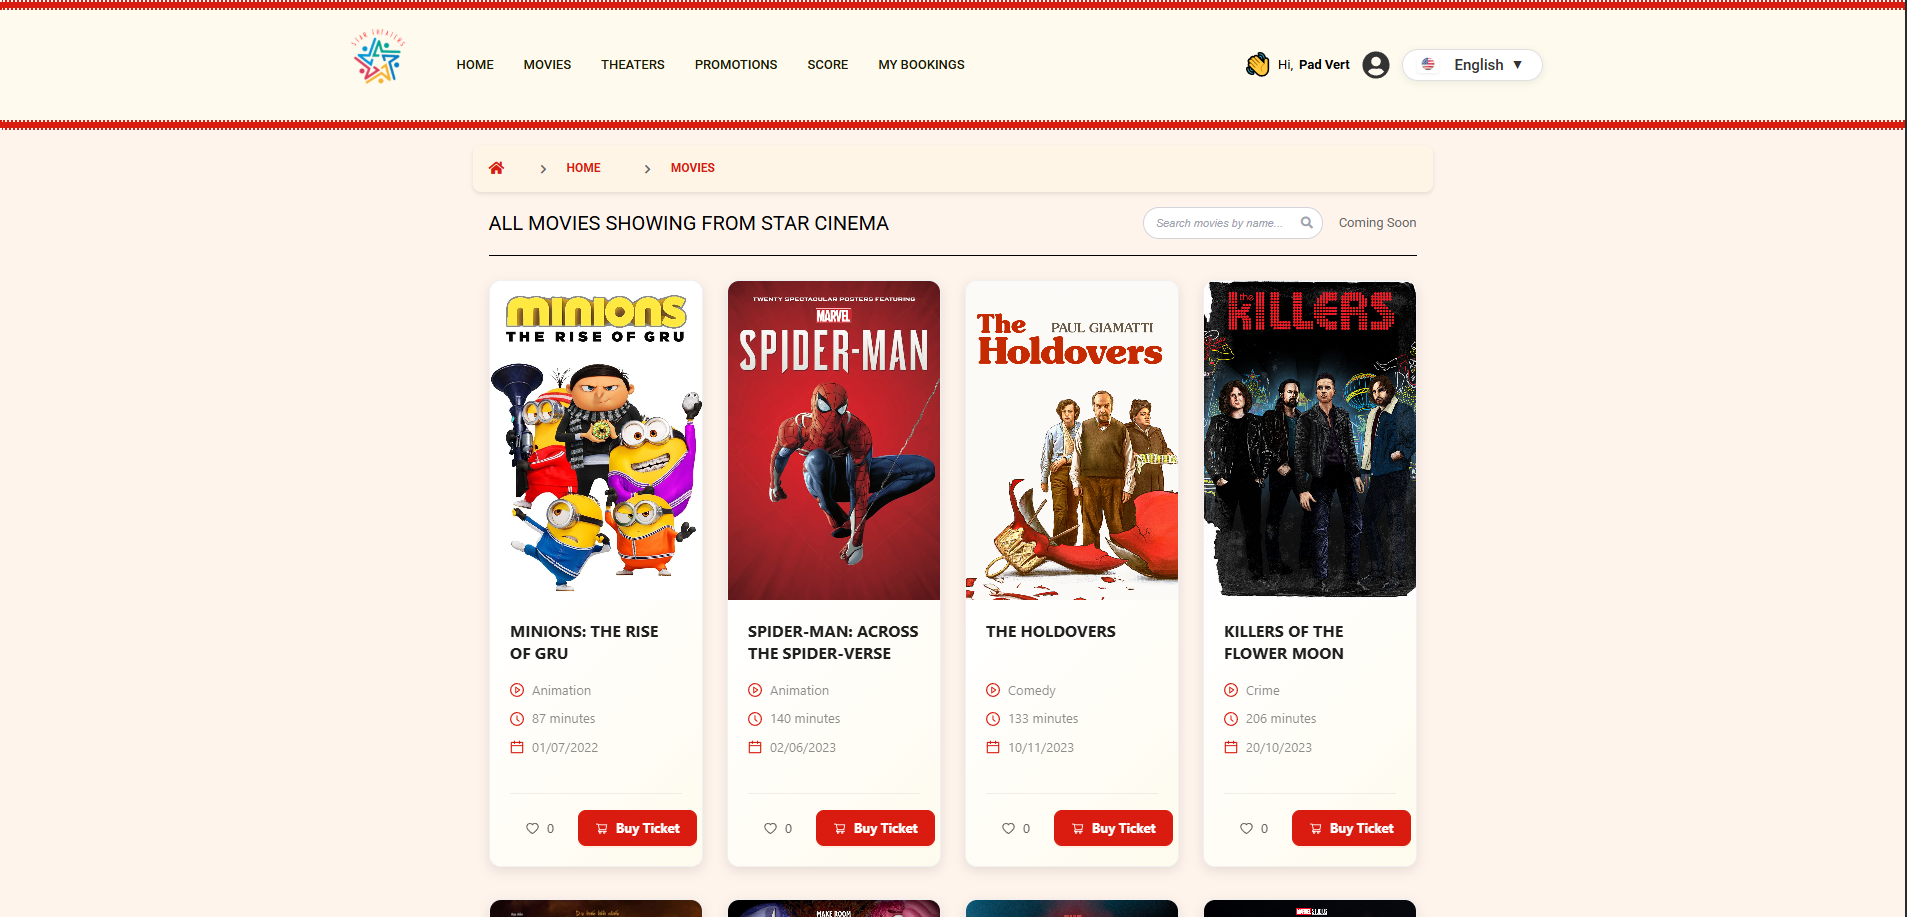The width and height of the screenshot is (1907, 917).
Task: Click HOME breadcrumb link
Action: pyautogui.click(x=583, y=168)
